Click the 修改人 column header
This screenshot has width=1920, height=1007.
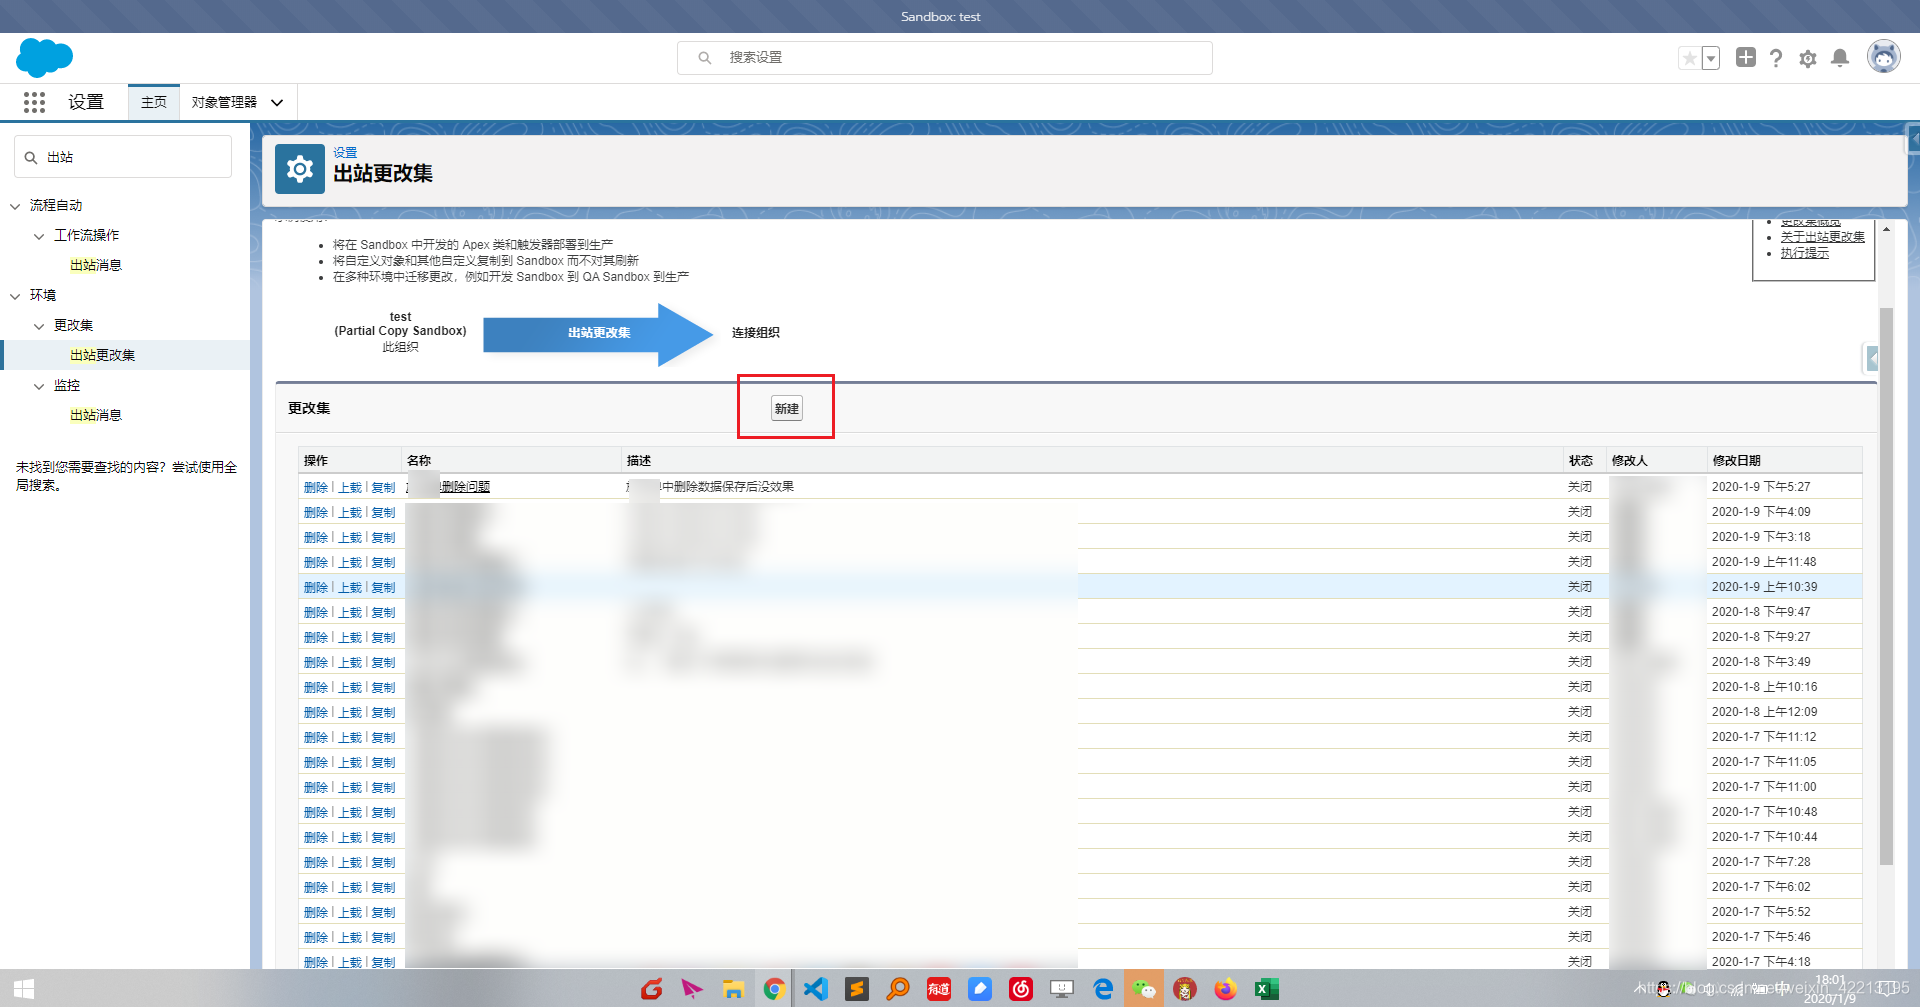(1629, 461)
